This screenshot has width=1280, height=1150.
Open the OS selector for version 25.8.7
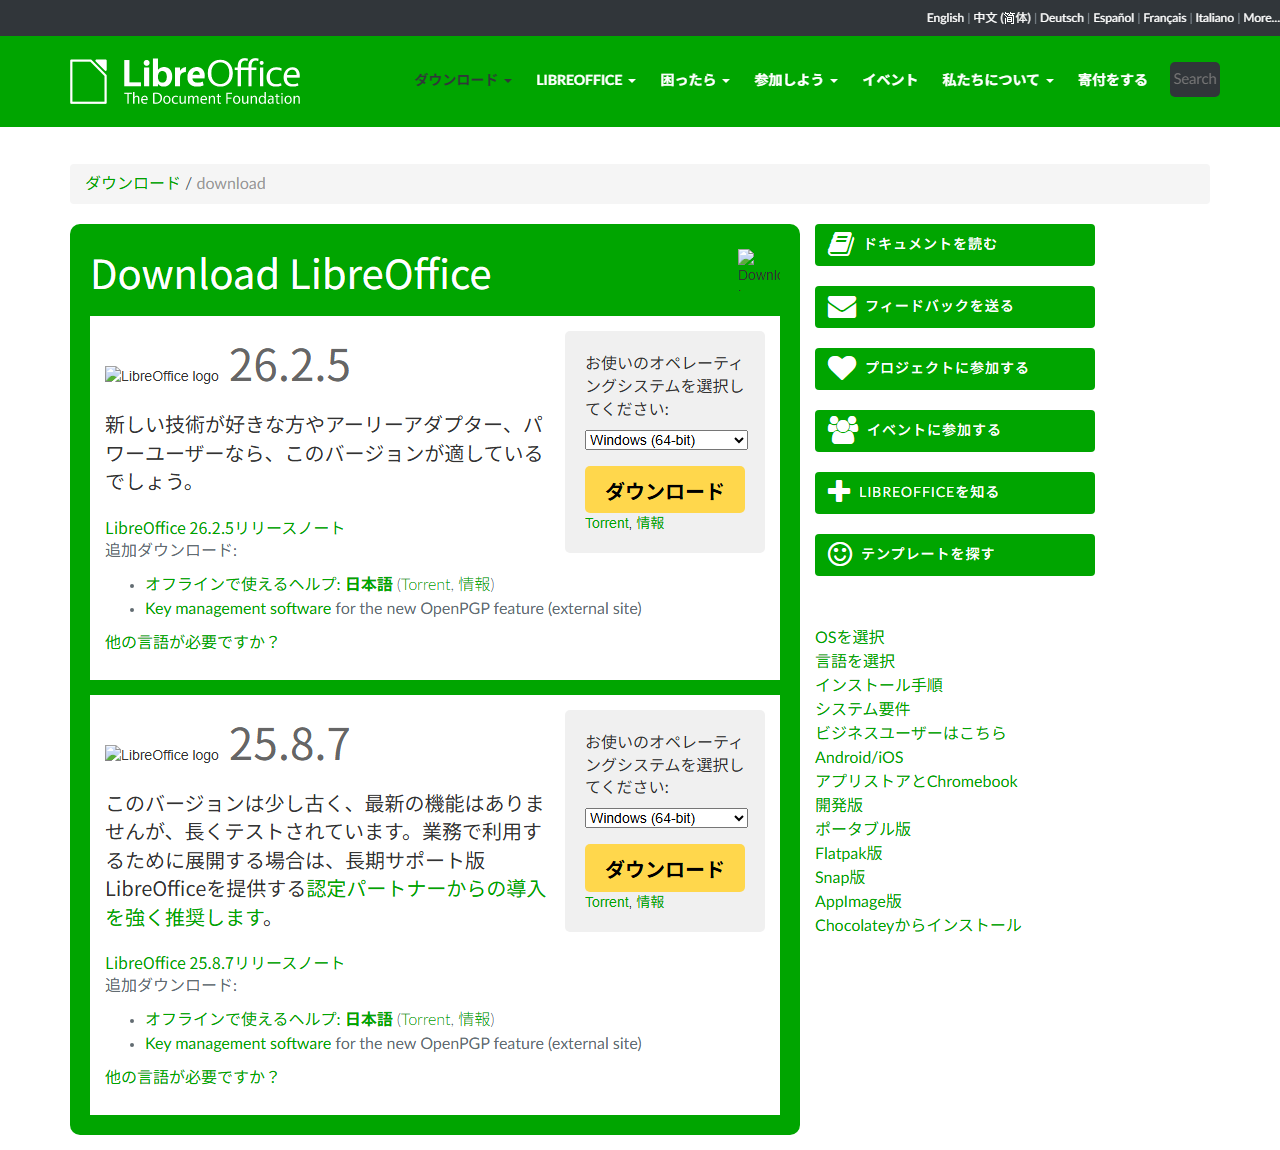point(666,818)
